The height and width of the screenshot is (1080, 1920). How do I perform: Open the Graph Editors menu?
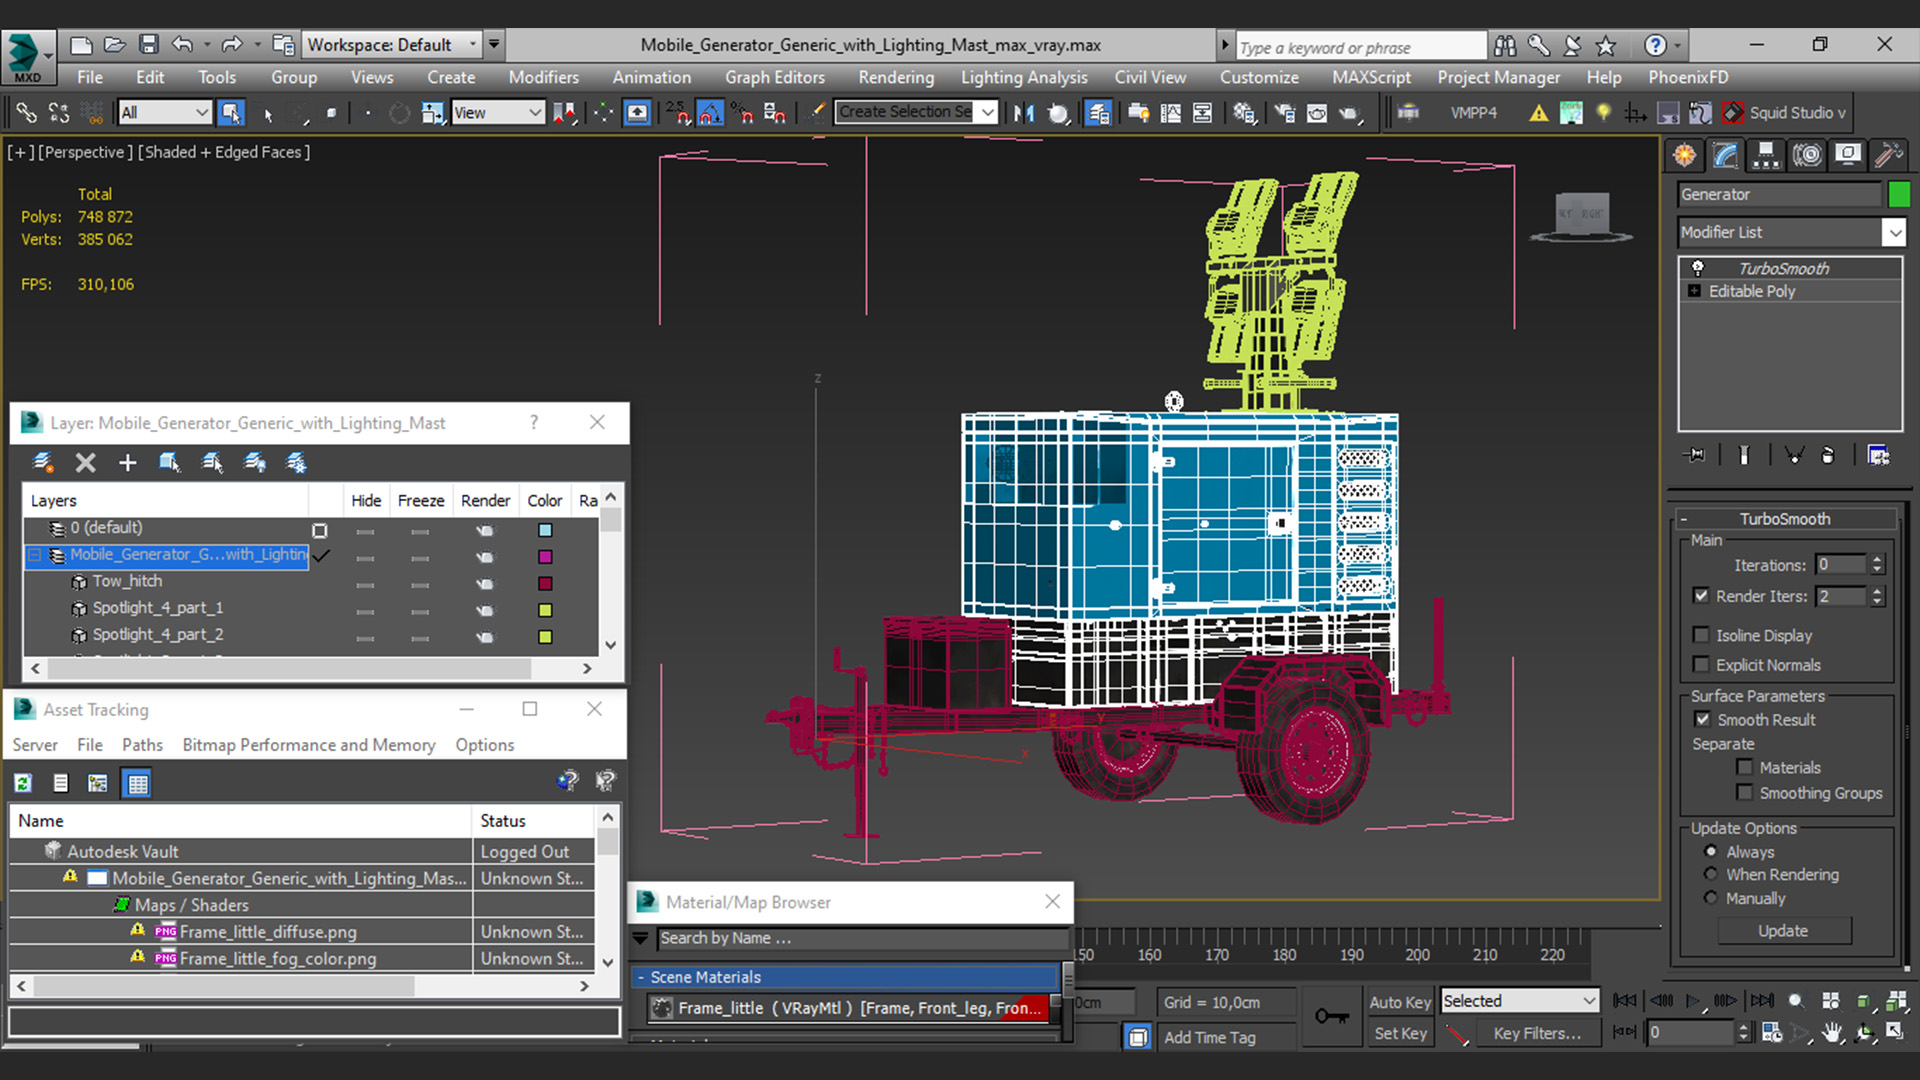pos(774,77)
